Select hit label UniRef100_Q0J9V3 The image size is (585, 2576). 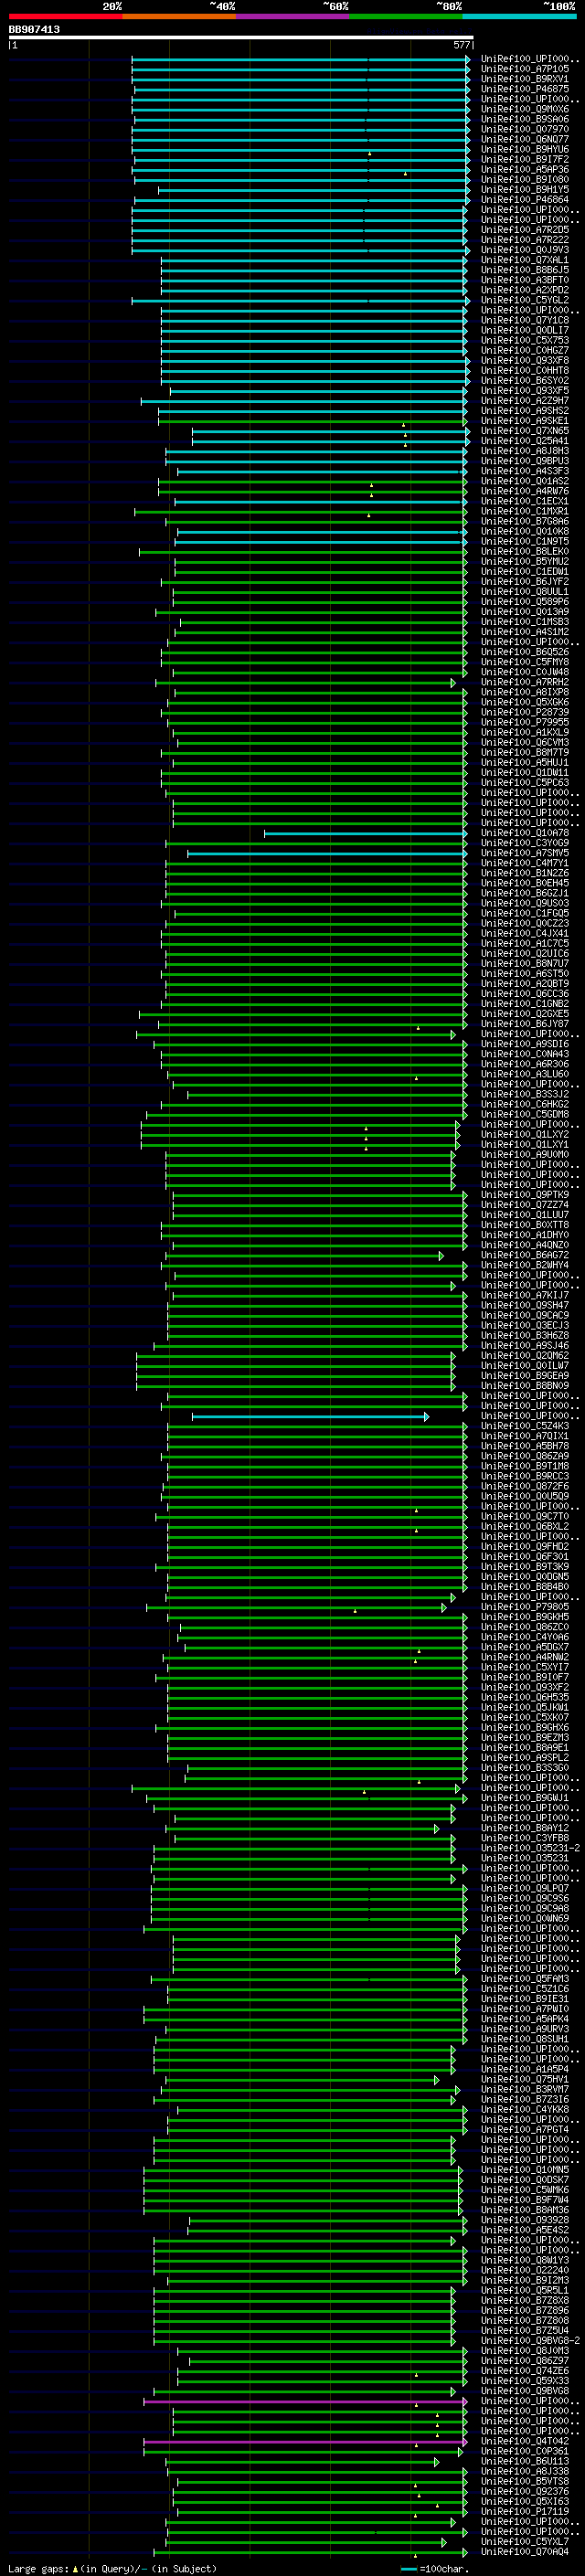(525, 250)
